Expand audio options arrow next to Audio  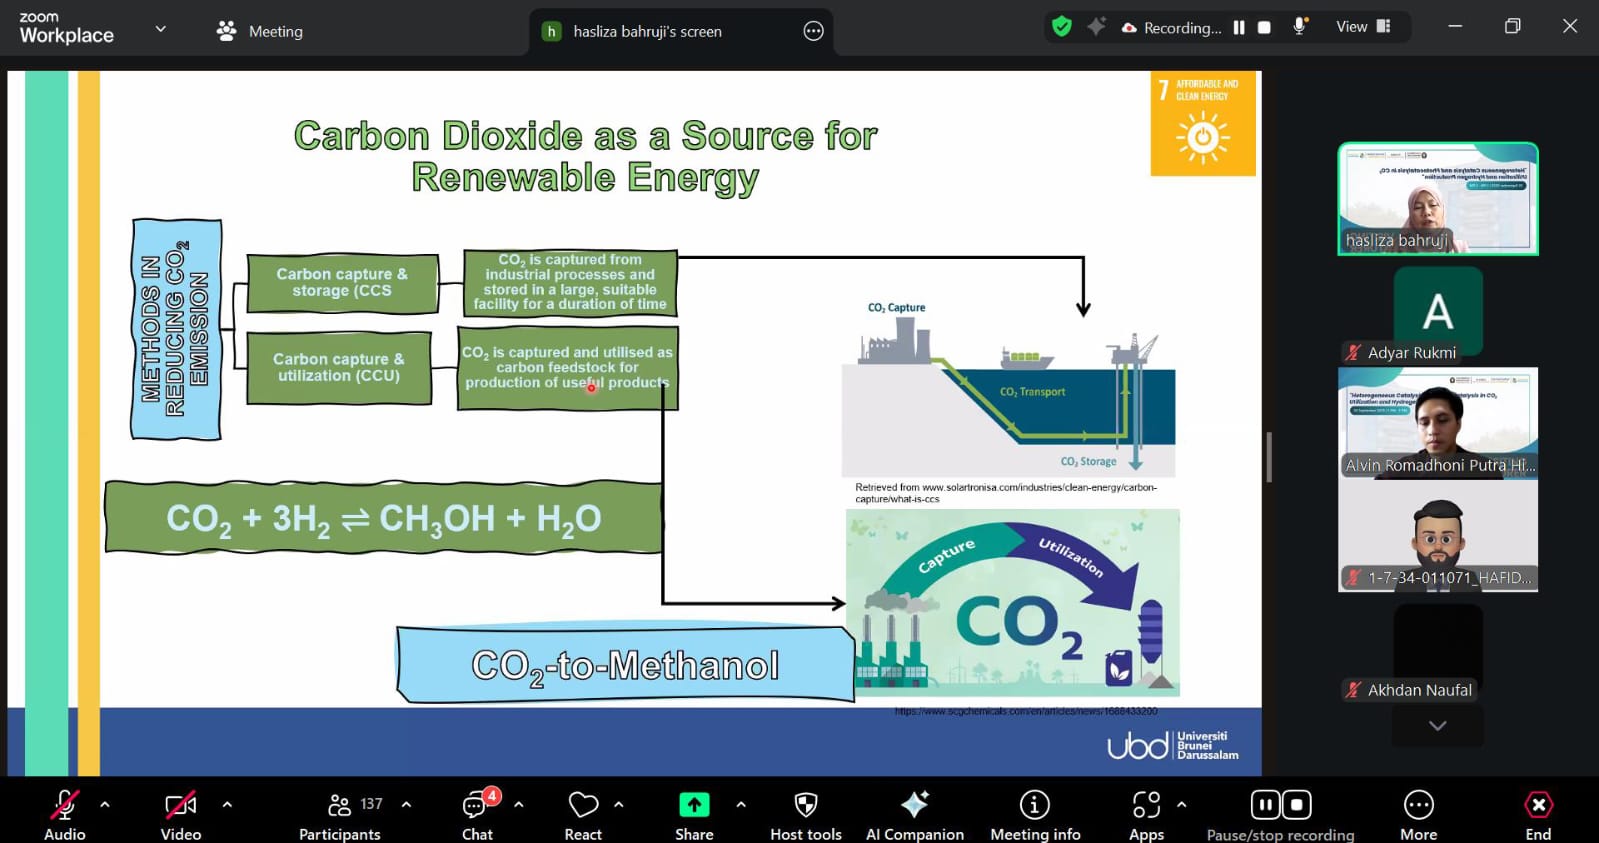tap(105, 804)
